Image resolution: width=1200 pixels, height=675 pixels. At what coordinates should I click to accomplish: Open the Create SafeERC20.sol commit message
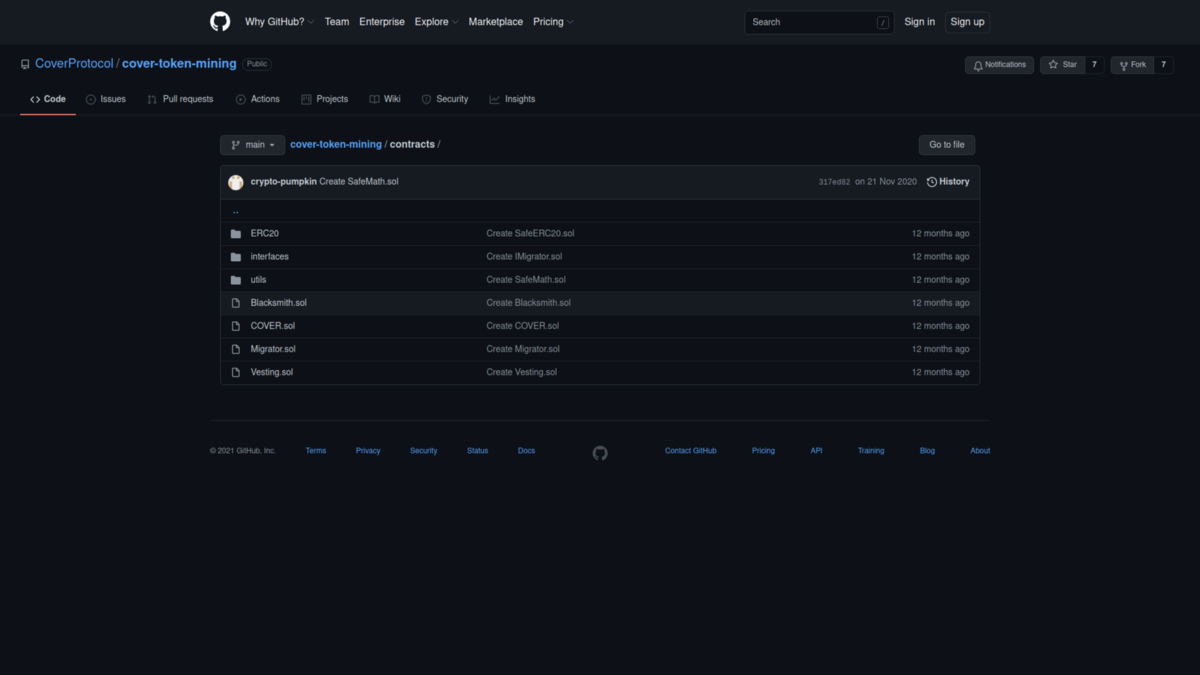point(530,234)
